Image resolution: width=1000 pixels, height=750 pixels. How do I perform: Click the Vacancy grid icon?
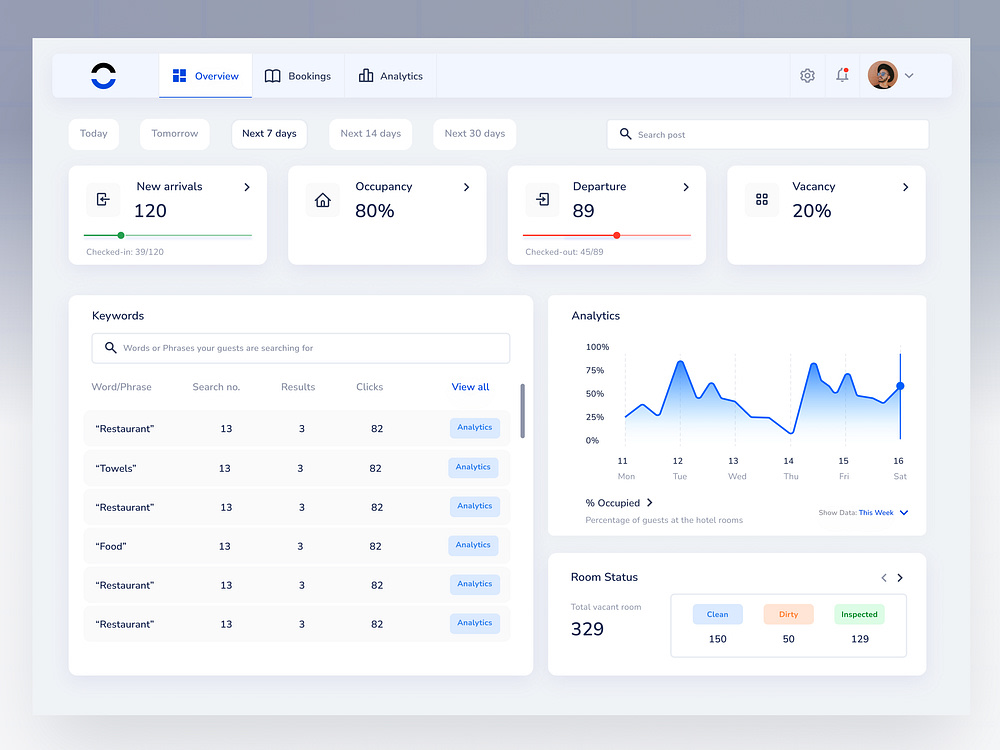pos(762,200)
